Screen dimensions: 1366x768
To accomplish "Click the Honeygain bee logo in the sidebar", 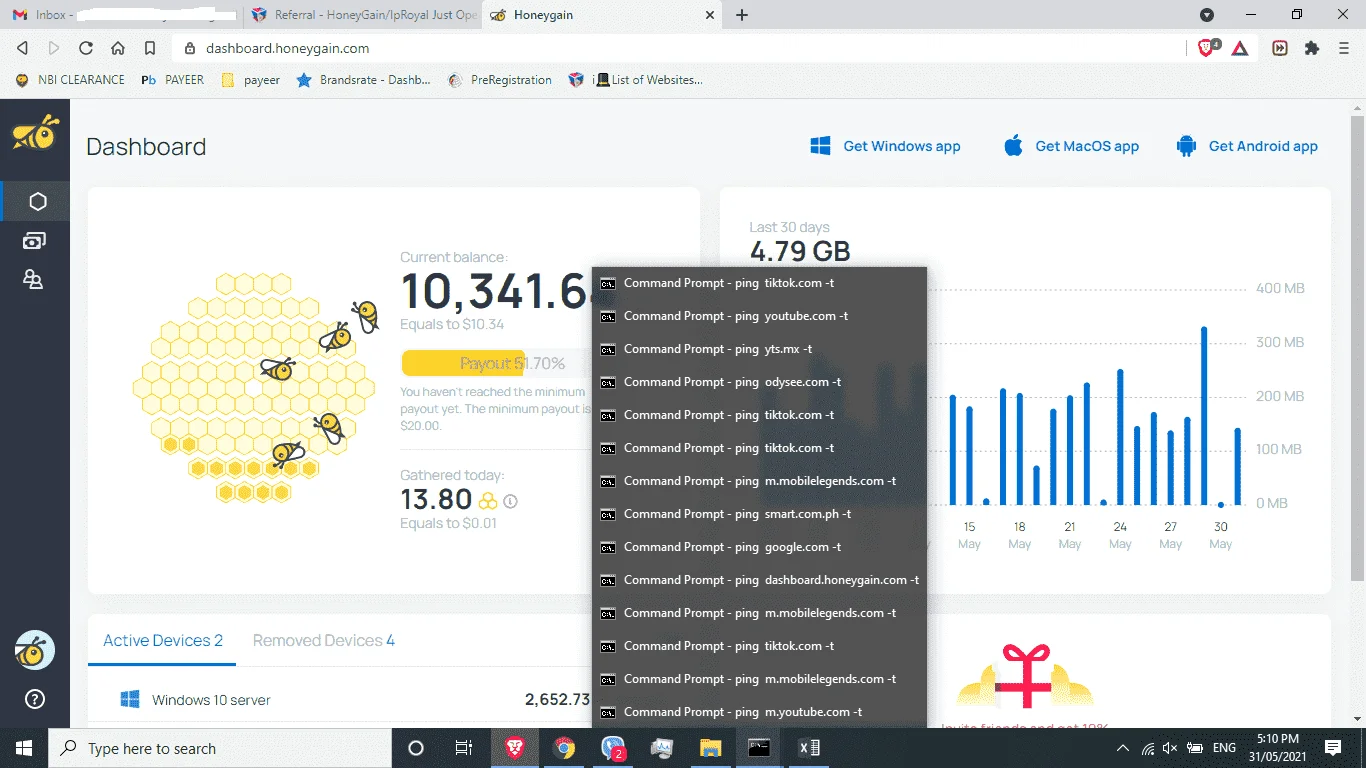I will [x=35, y=133].
